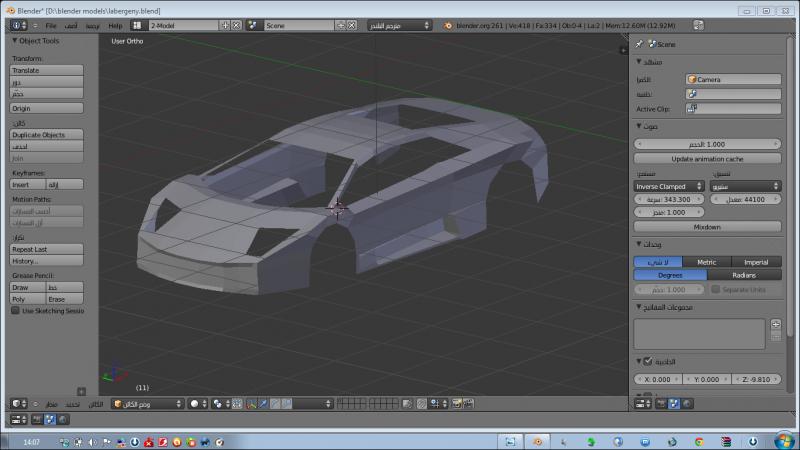Select the Imperial unit system
The image size is (800, 450).
tap(756, 262)
